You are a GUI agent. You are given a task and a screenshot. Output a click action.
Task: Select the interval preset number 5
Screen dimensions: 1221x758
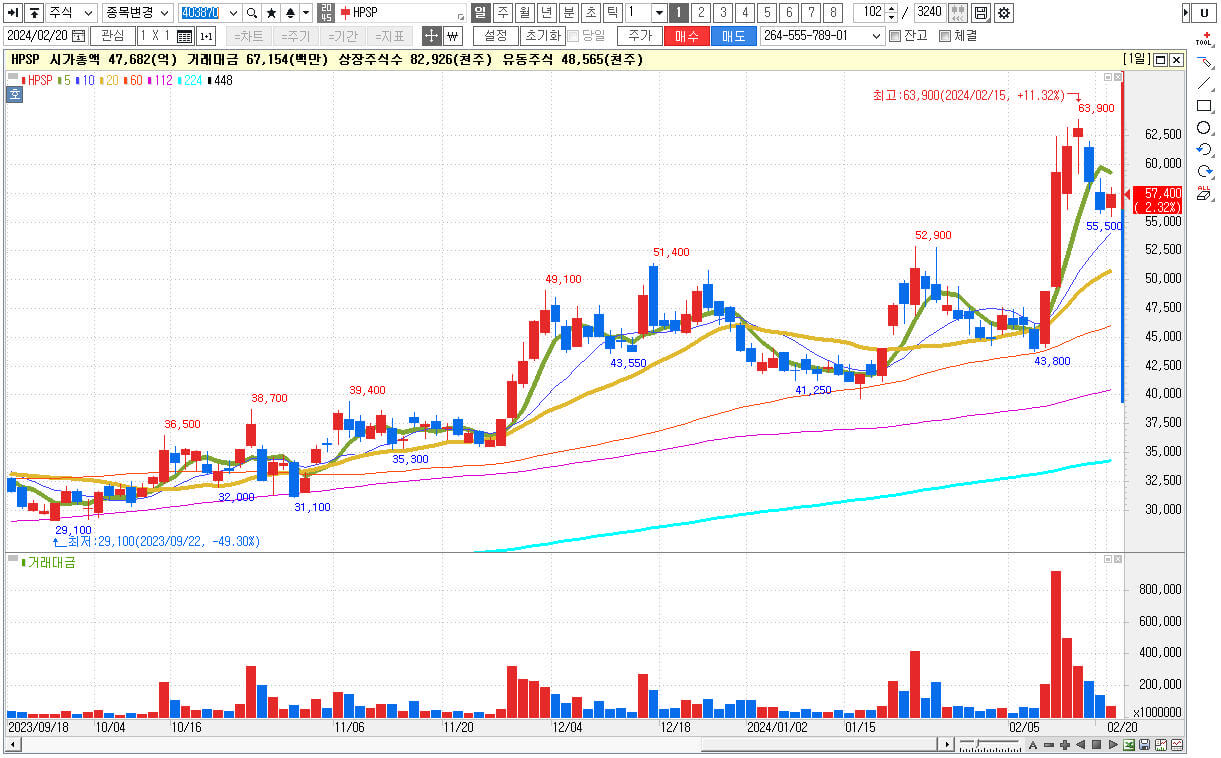click(x=767, y=13)
